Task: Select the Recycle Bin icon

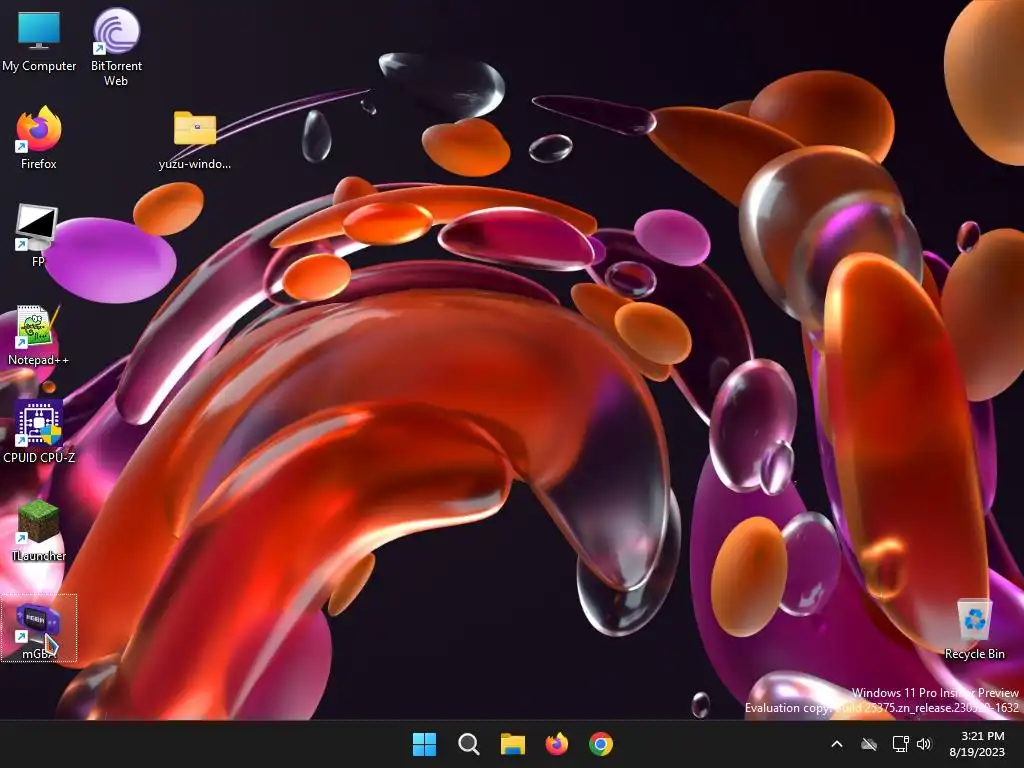Action: (974, 630)
